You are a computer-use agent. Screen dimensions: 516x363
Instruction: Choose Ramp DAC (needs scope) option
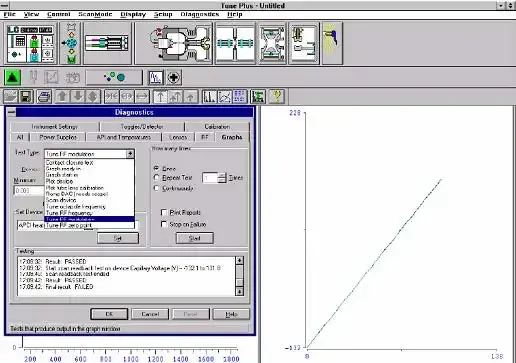[89, 194]
